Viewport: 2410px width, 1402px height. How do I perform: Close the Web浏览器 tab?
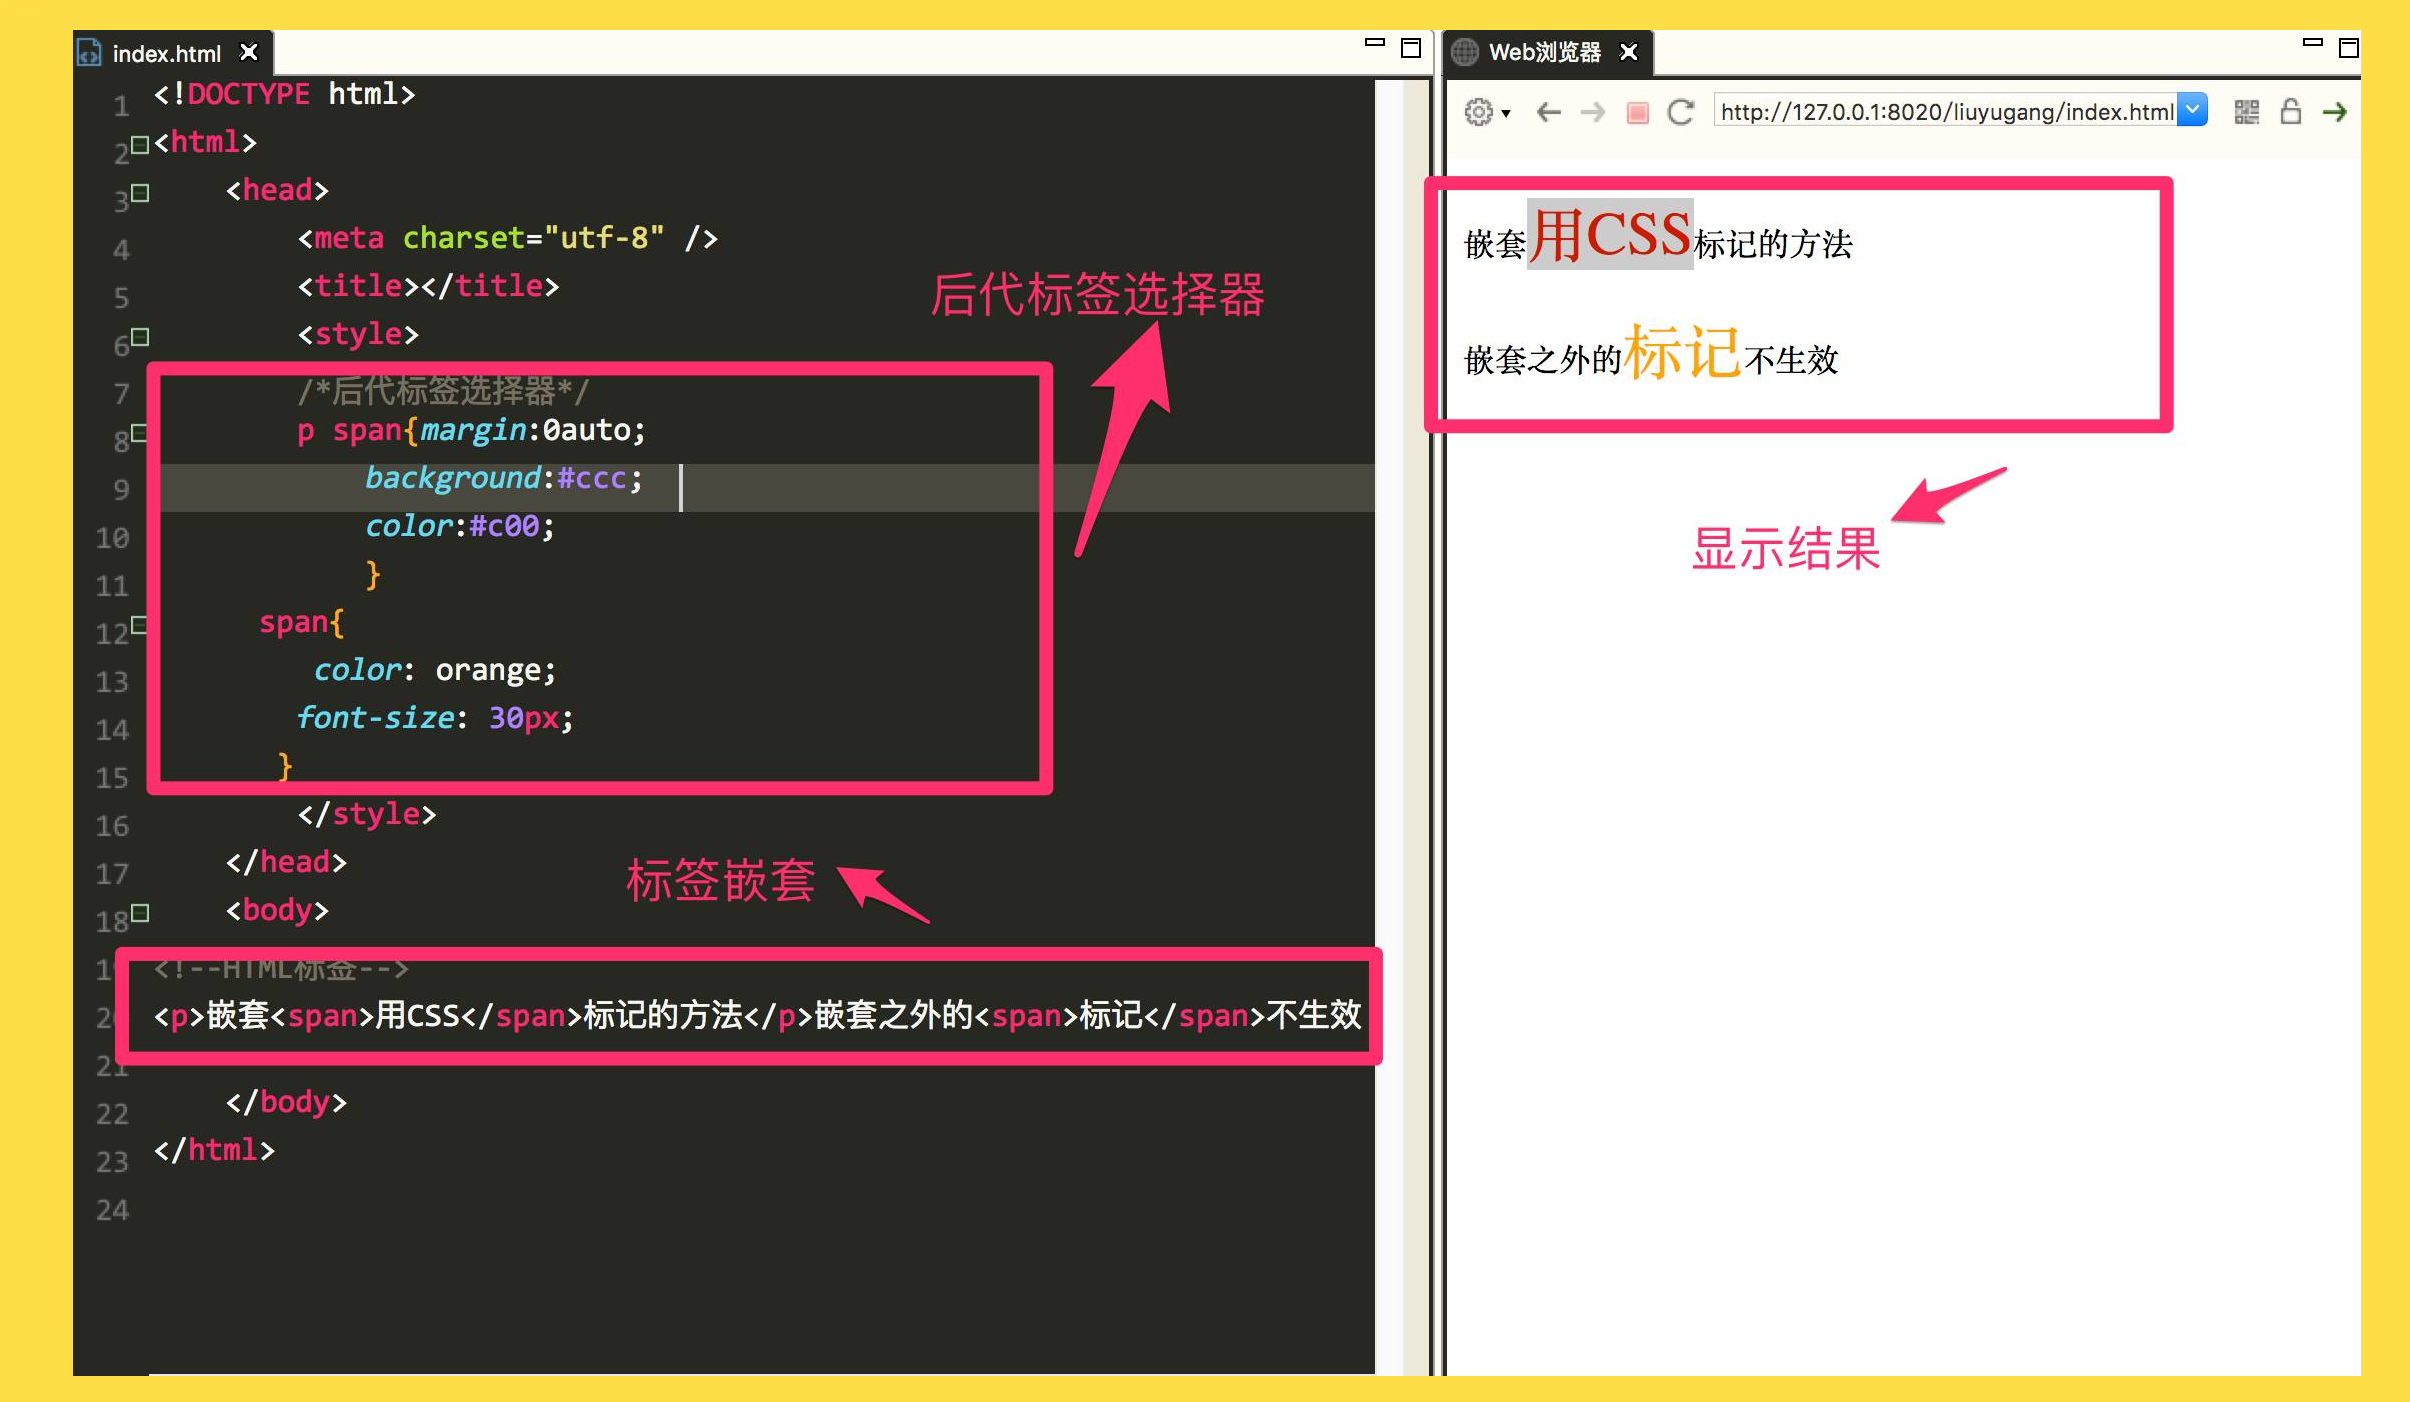(1628, 52)
